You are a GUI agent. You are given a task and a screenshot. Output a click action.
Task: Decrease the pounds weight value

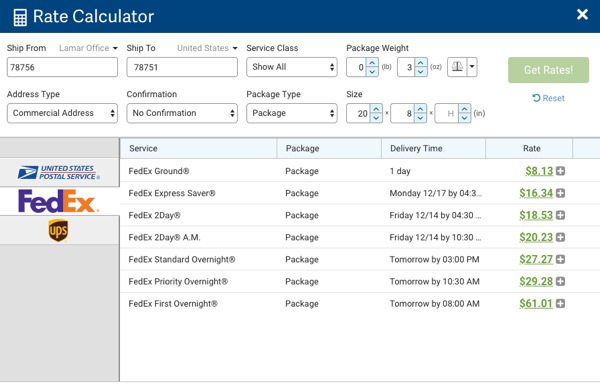[x=372, y=72]
